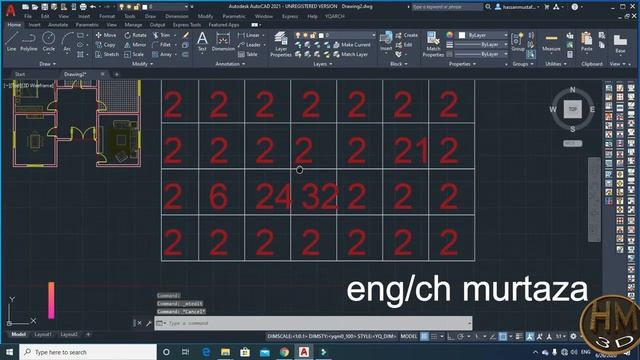Image resolution: width=640 pixels, height=360 pixels.
Task: Click the Plot (print) icon in quick access toolbar
Action: pyautogui.click(x=83, y=7)
